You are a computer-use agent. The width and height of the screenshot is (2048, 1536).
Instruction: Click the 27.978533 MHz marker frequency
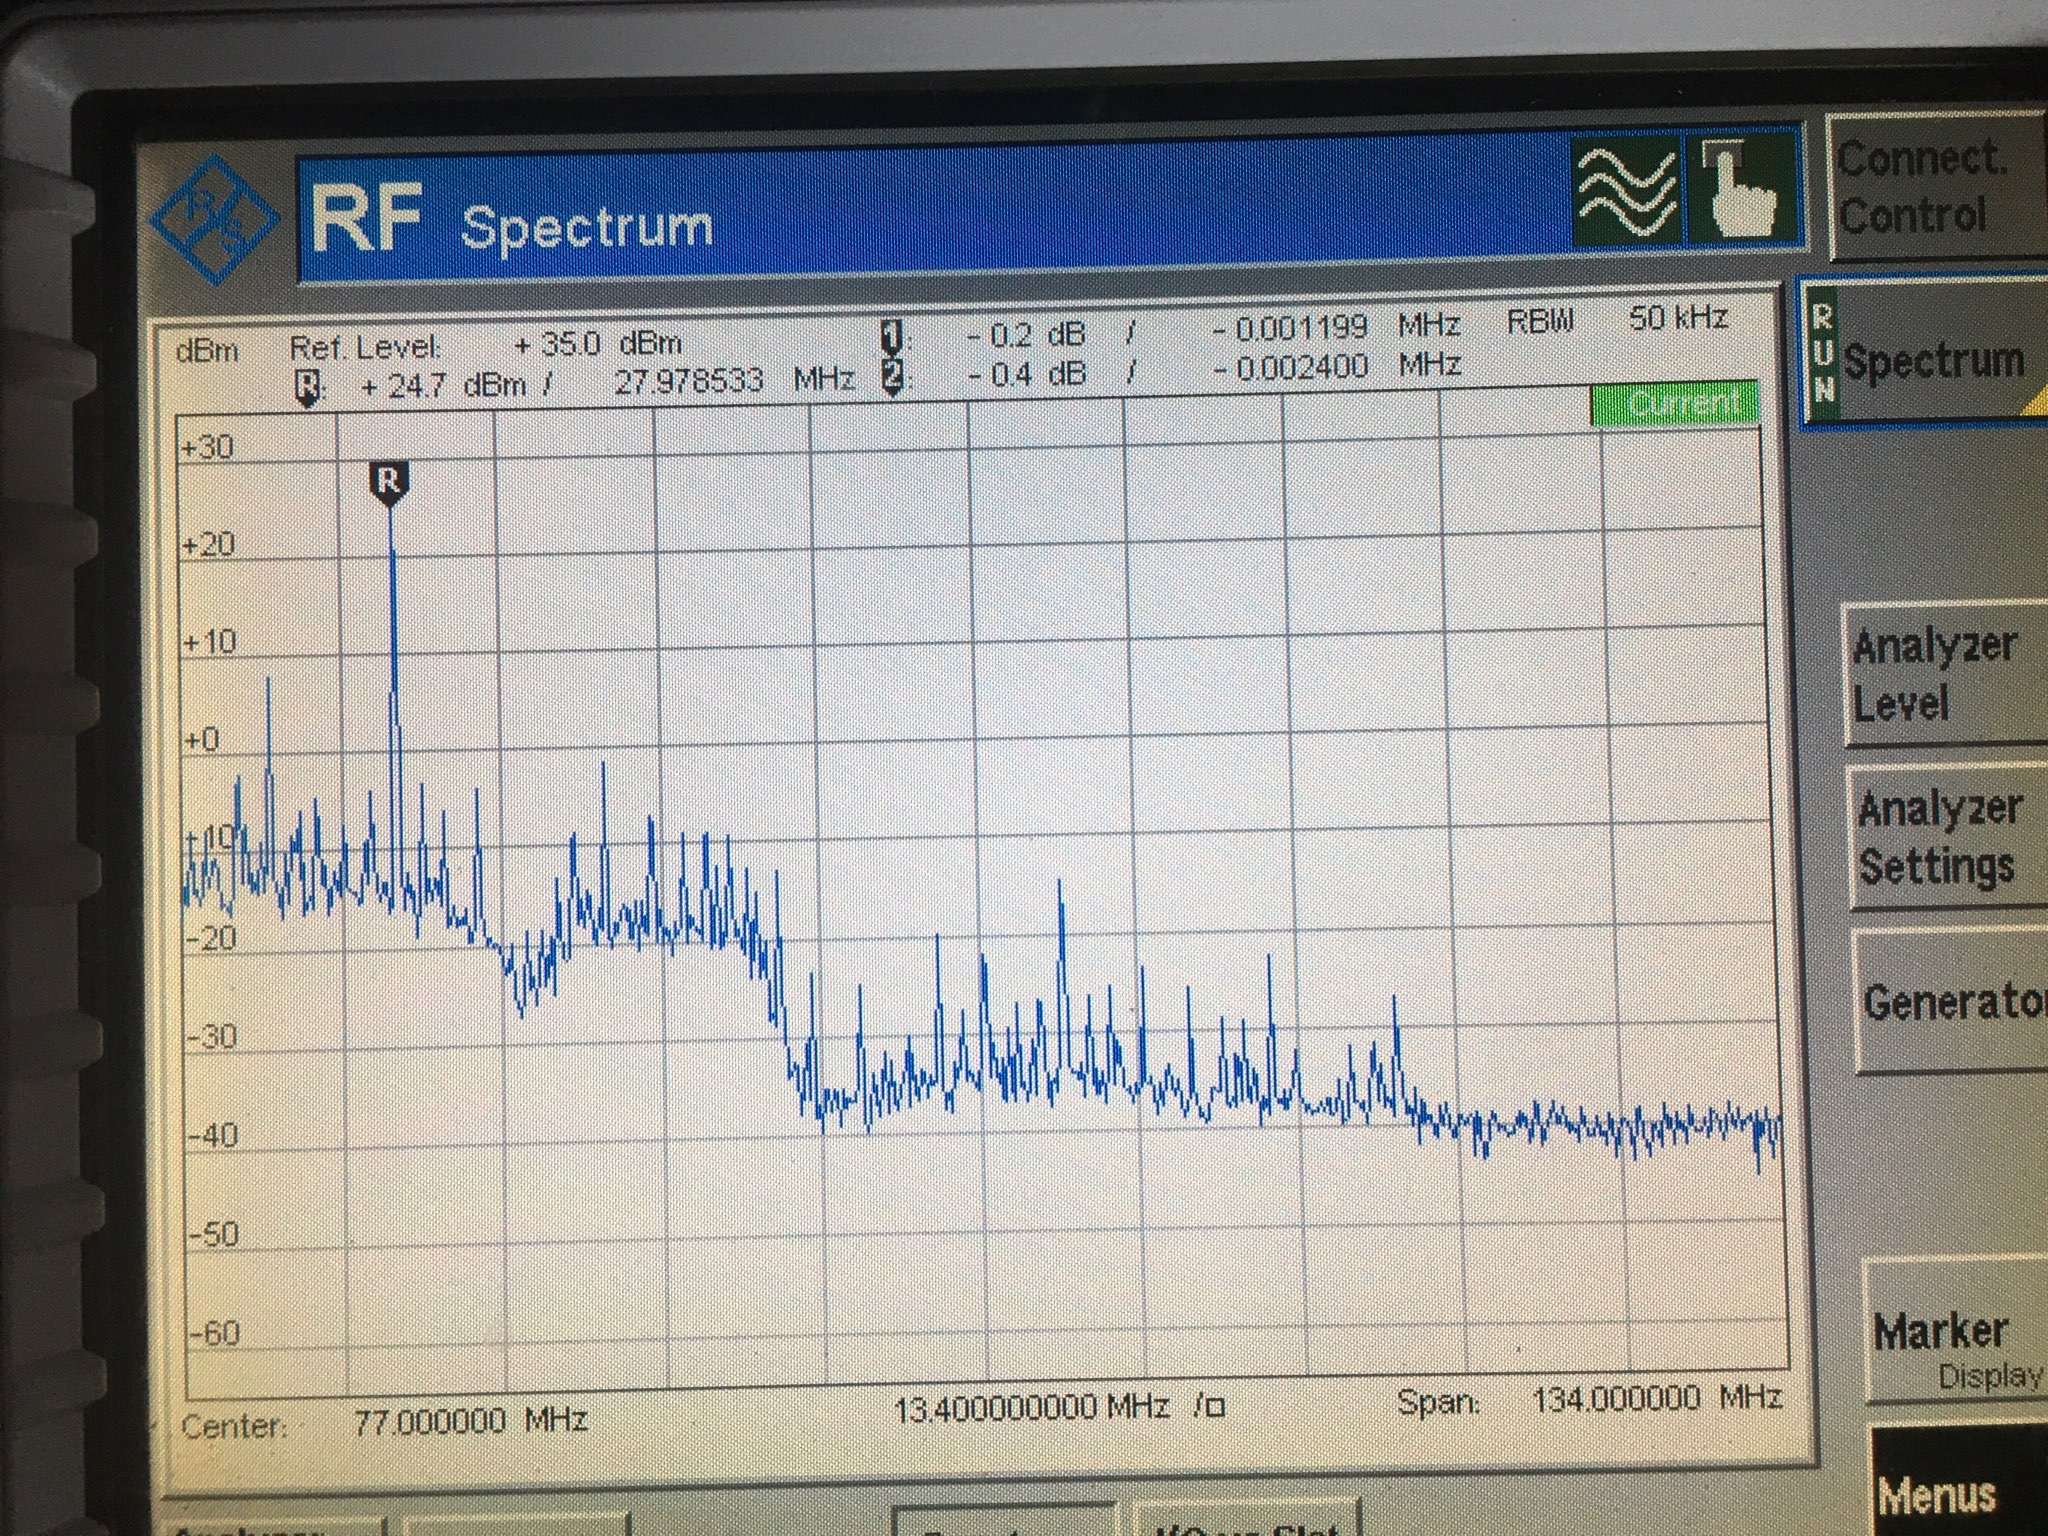(734, 381)
